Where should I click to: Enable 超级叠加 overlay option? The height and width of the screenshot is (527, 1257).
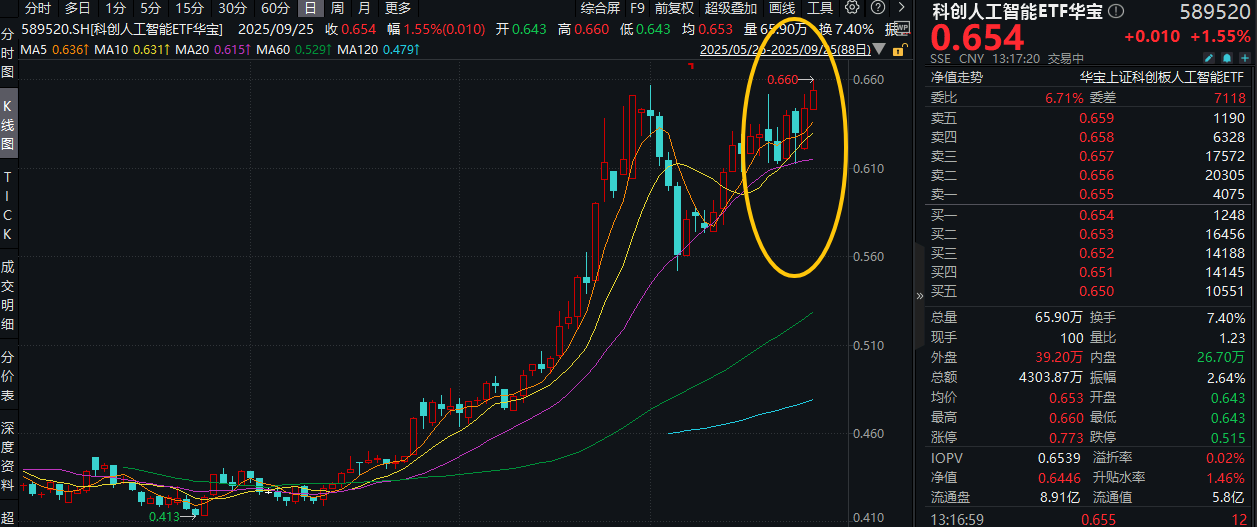coord(730,8)
